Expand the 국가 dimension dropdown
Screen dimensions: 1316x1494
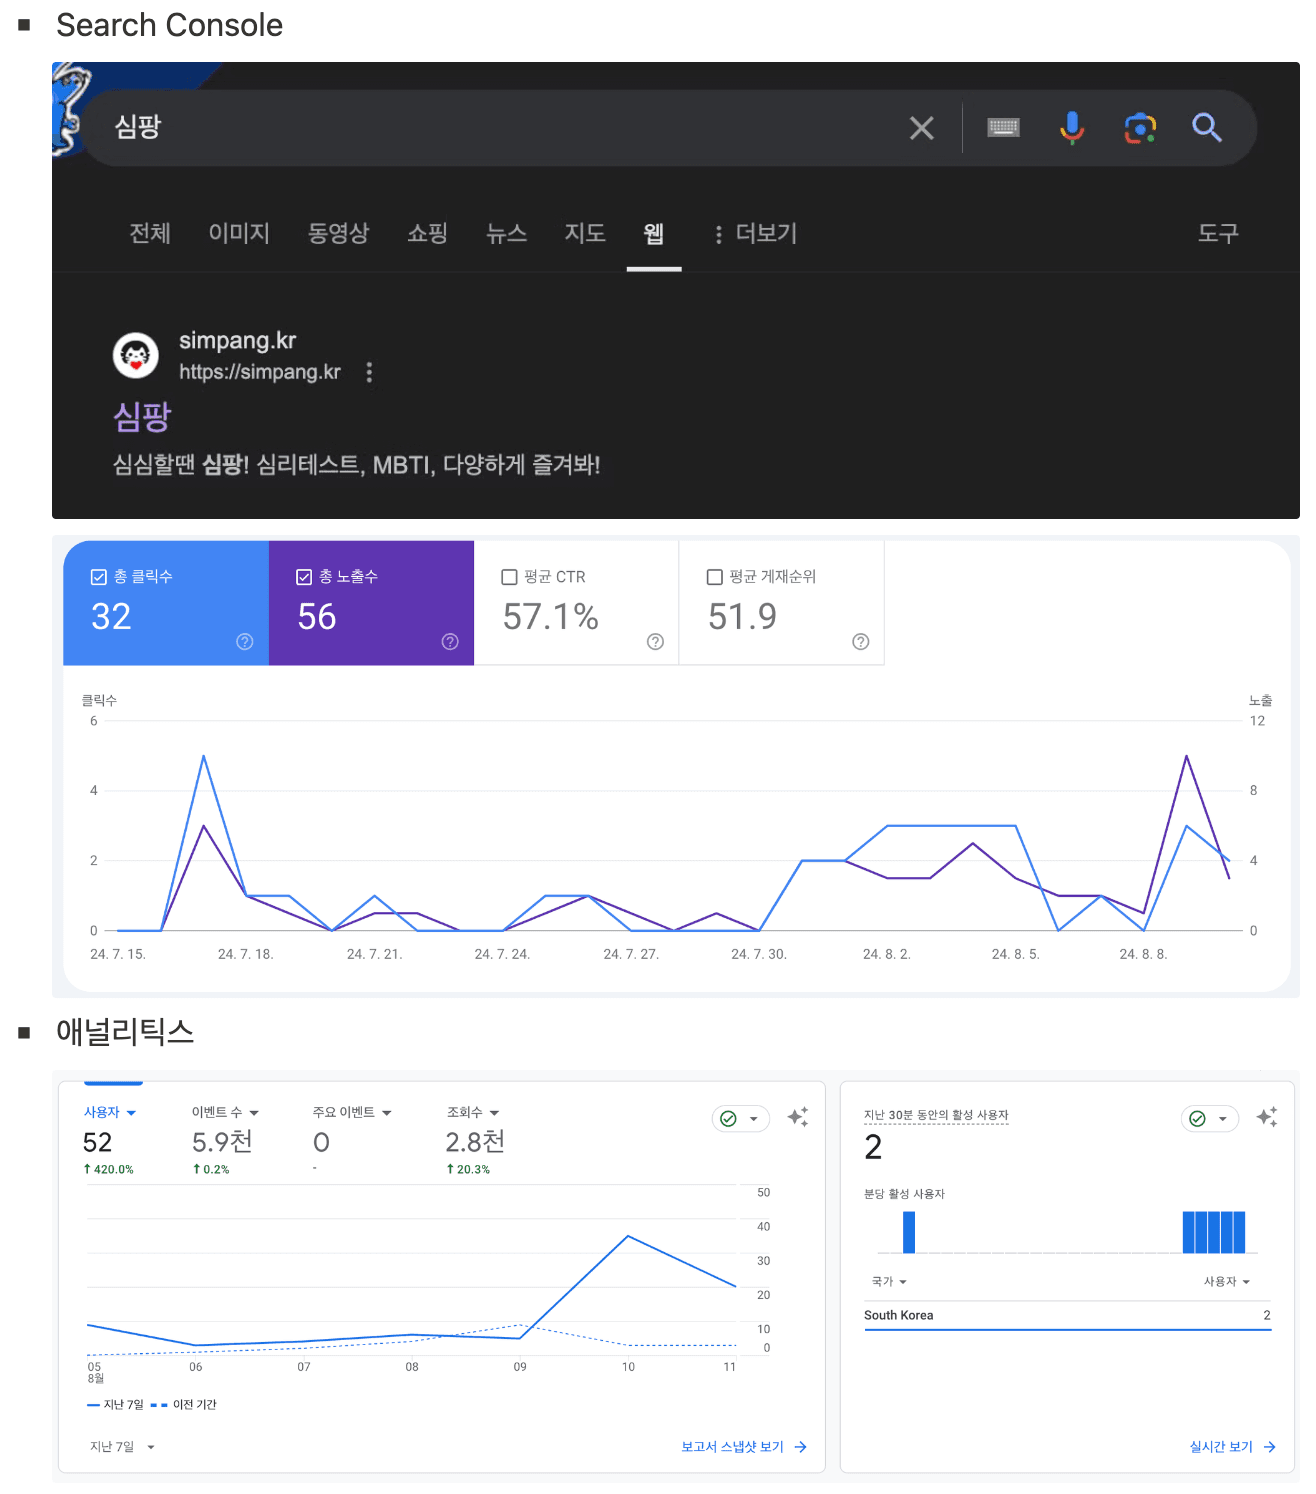point(889,1282)
